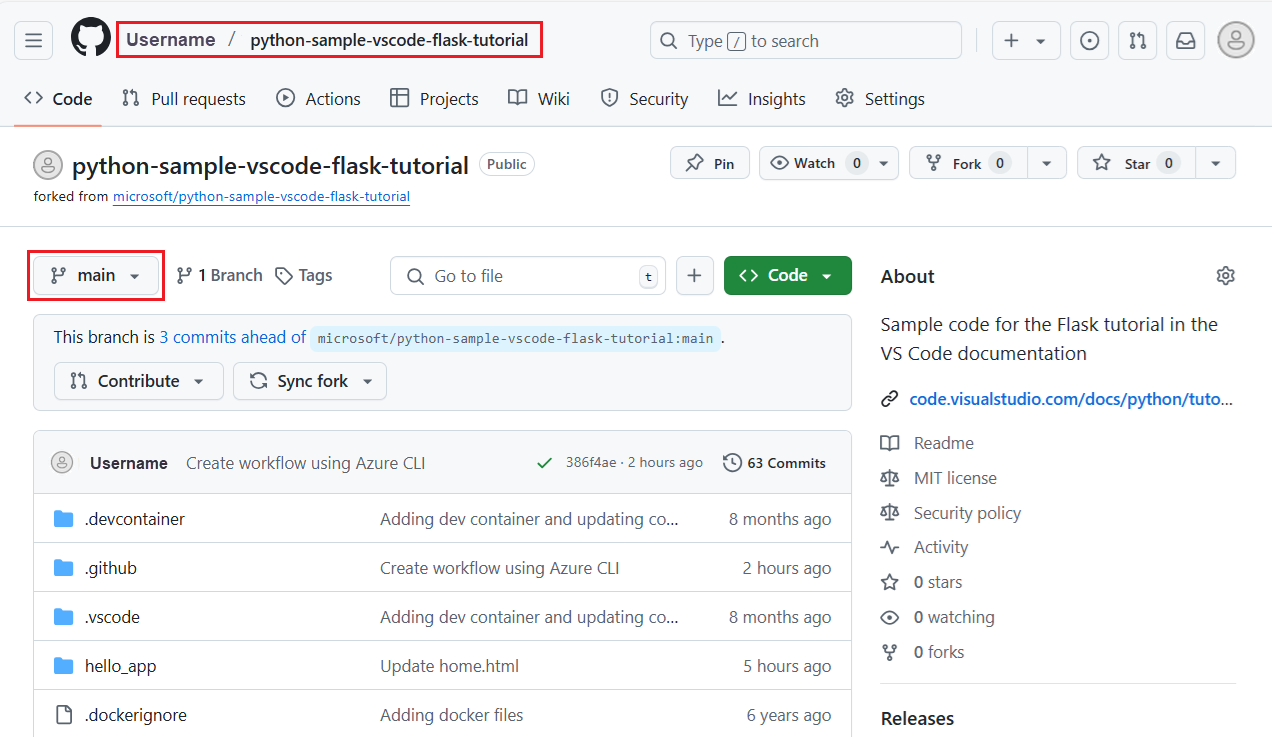Image resolution: width=1272 pixels, height=737 pixels.
Task: Expand the Contribute dropdown
Action: tap(138, 381)
